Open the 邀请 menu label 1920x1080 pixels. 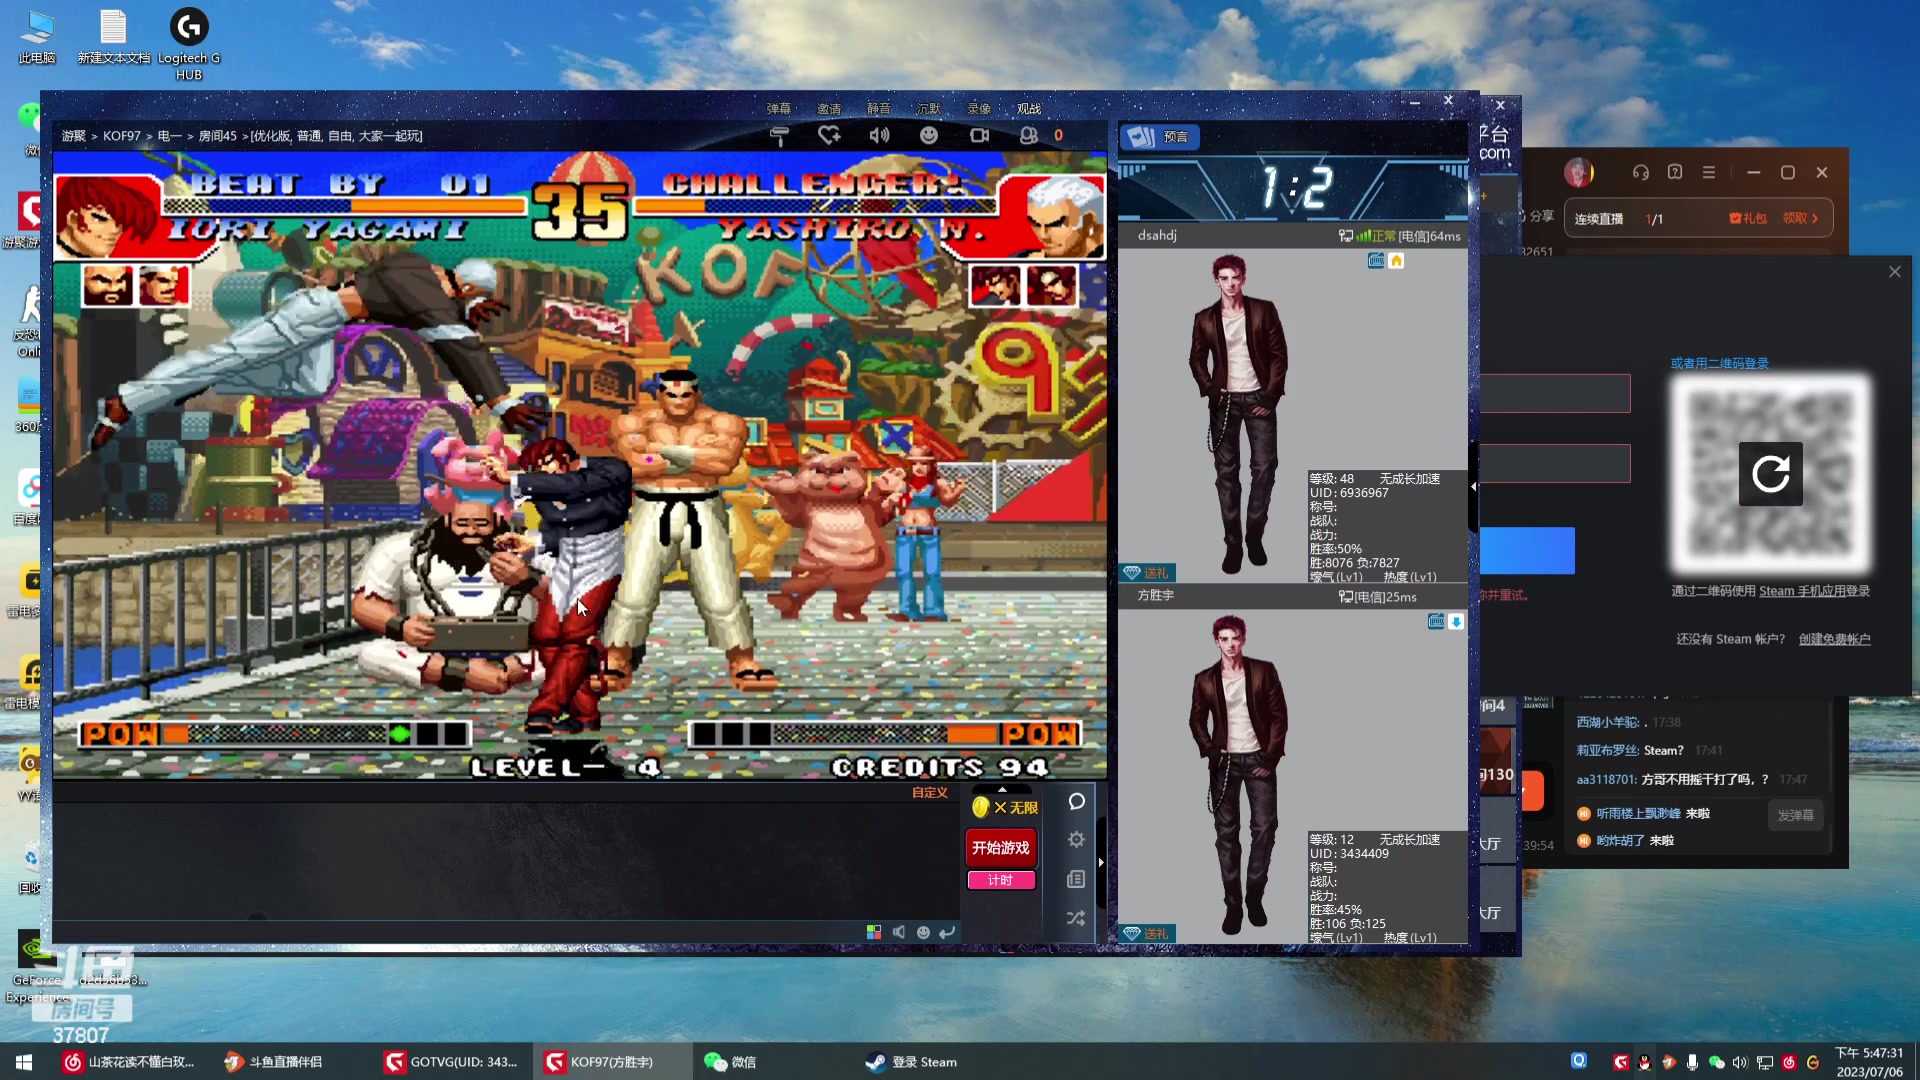(x=829, y=109)
